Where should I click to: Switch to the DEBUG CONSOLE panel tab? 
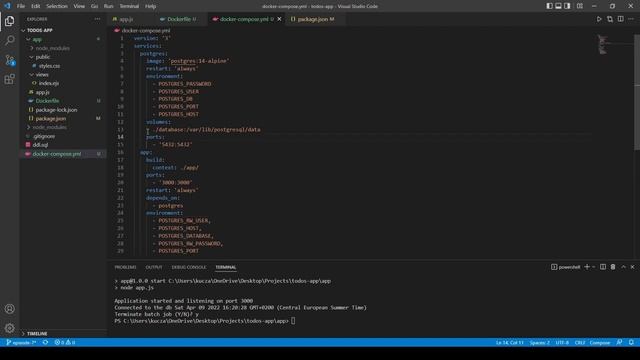(x=189, y=267)
